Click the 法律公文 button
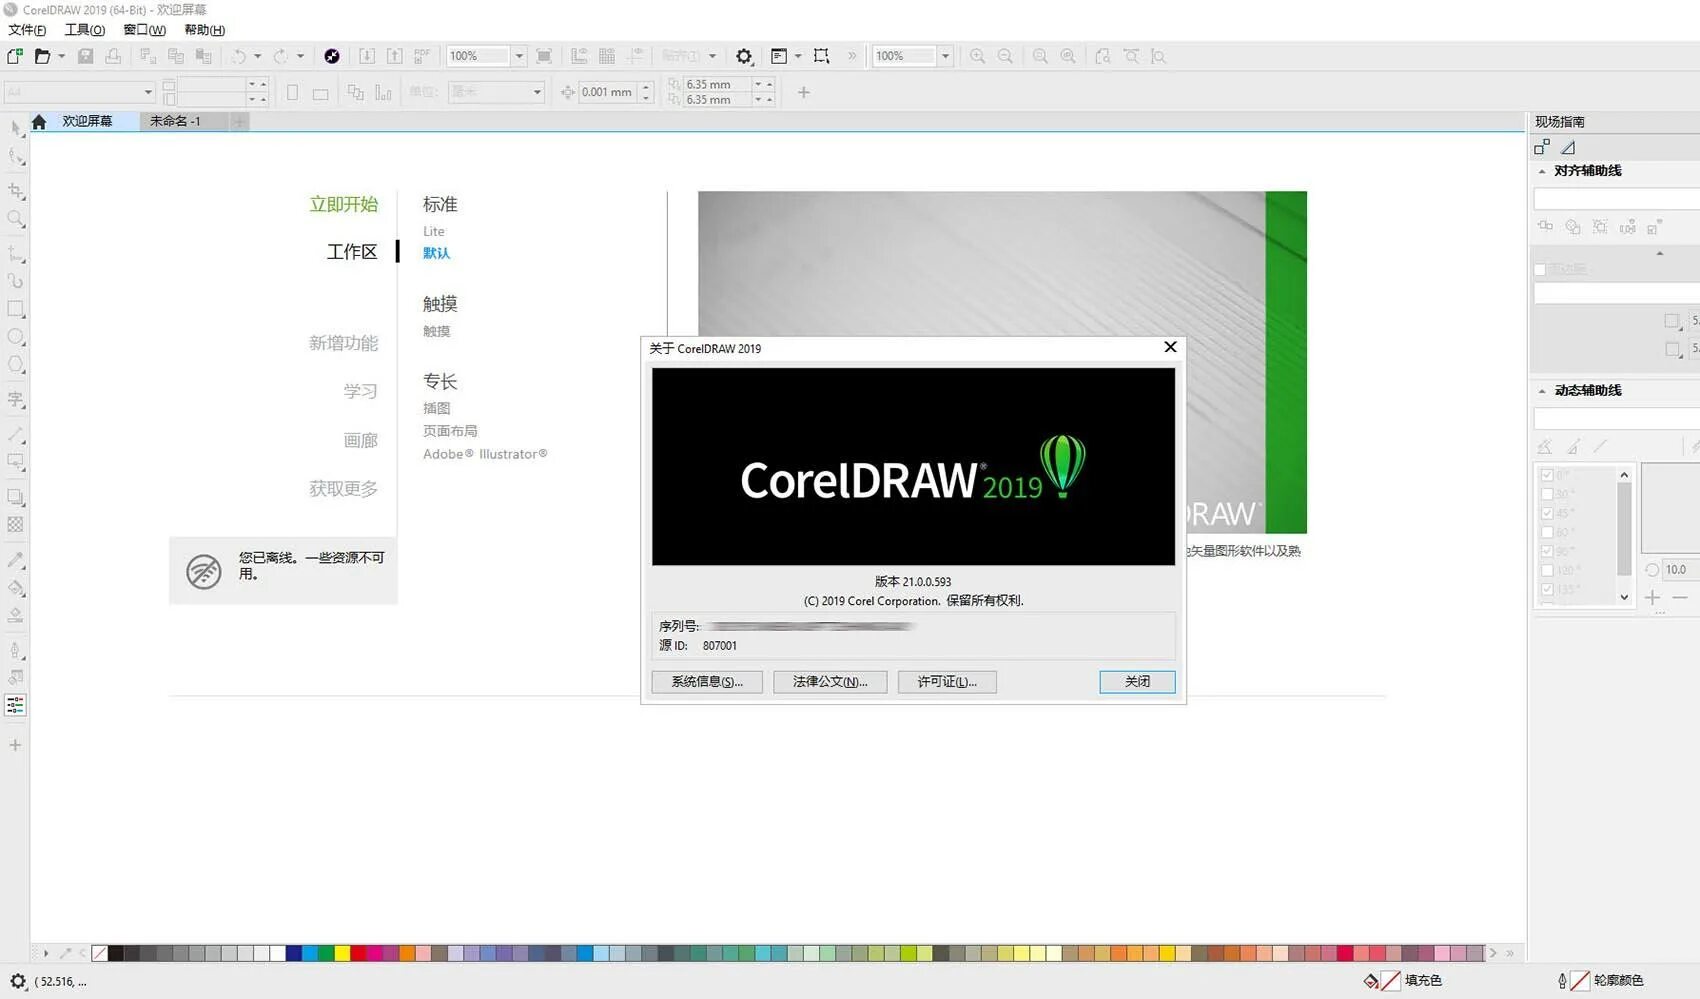This screenshot has height=999, width=1700. click(830, 682)
